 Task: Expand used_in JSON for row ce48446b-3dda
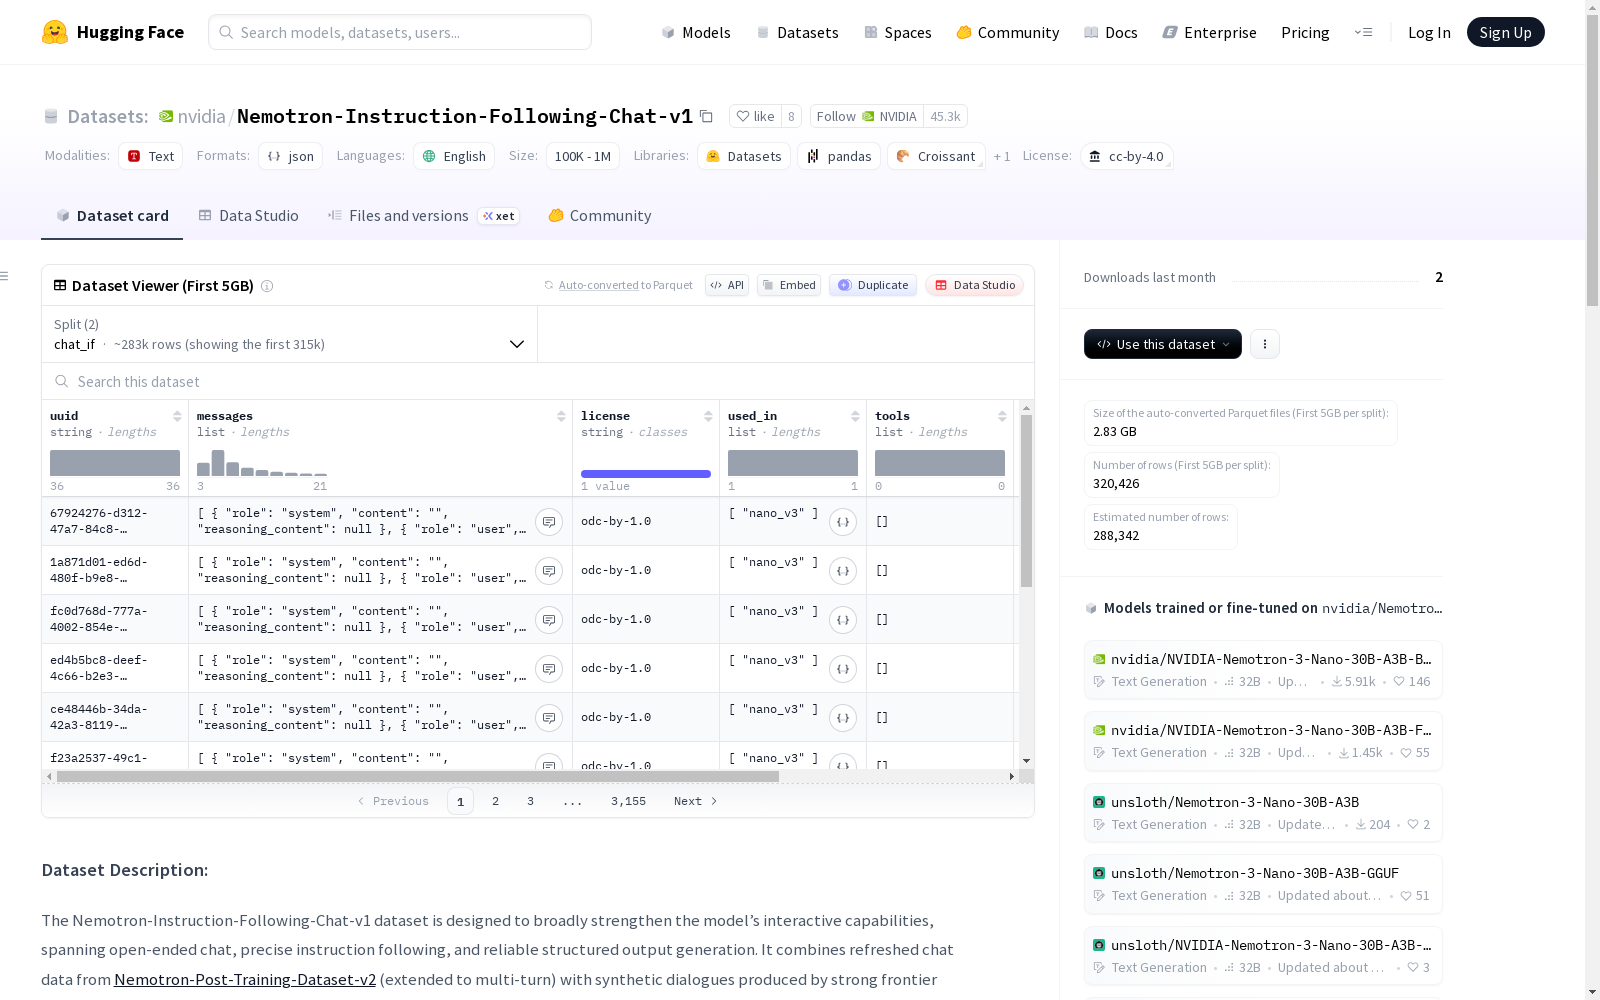[x=843, y=718]
